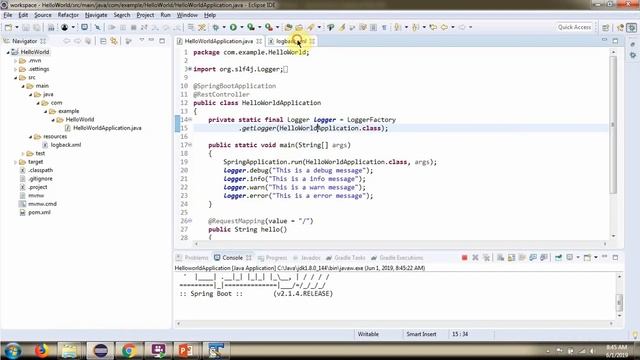Click Remove Launch gray X in Console
Viewport: 640px width, 360px height.
475,258
